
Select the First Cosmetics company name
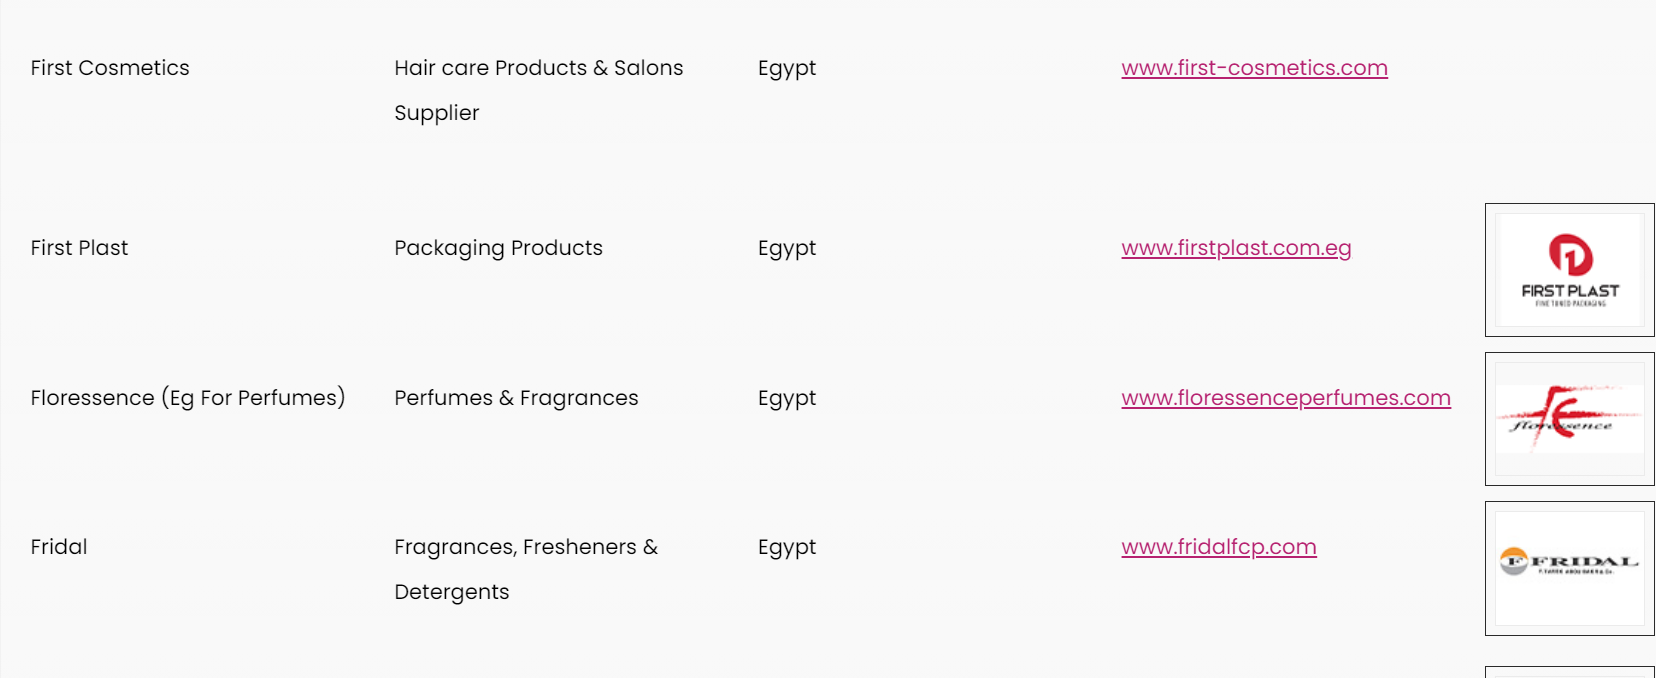click(110, 68)
